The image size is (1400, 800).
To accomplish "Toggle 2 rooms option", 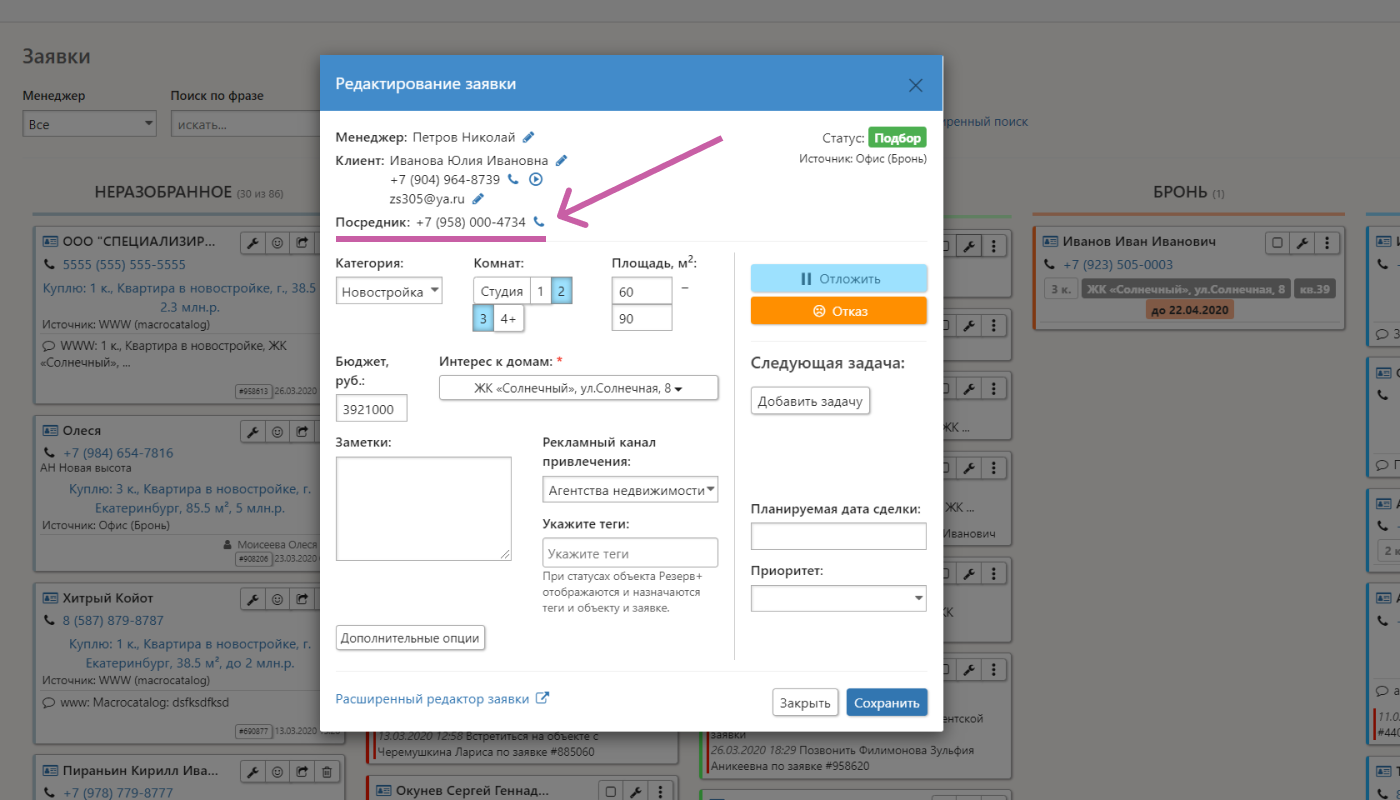I will click(x=561, y=291).
